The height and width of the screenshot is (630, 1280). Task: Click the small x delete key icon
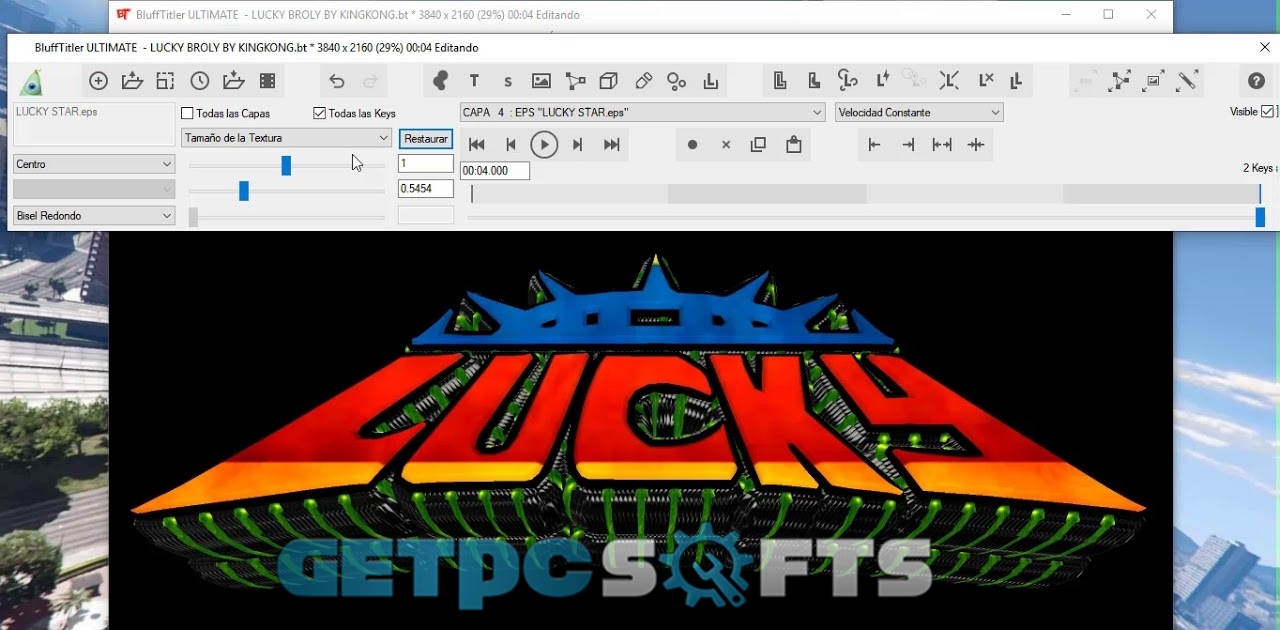(726, 145)
